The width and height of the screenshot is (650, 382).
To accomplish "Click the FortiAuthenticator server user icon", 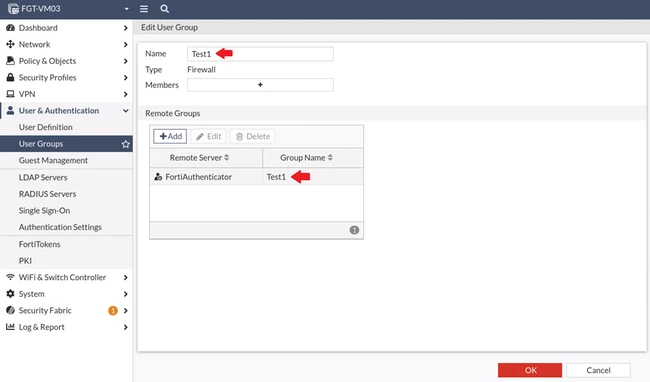I will tap(158, 177).
